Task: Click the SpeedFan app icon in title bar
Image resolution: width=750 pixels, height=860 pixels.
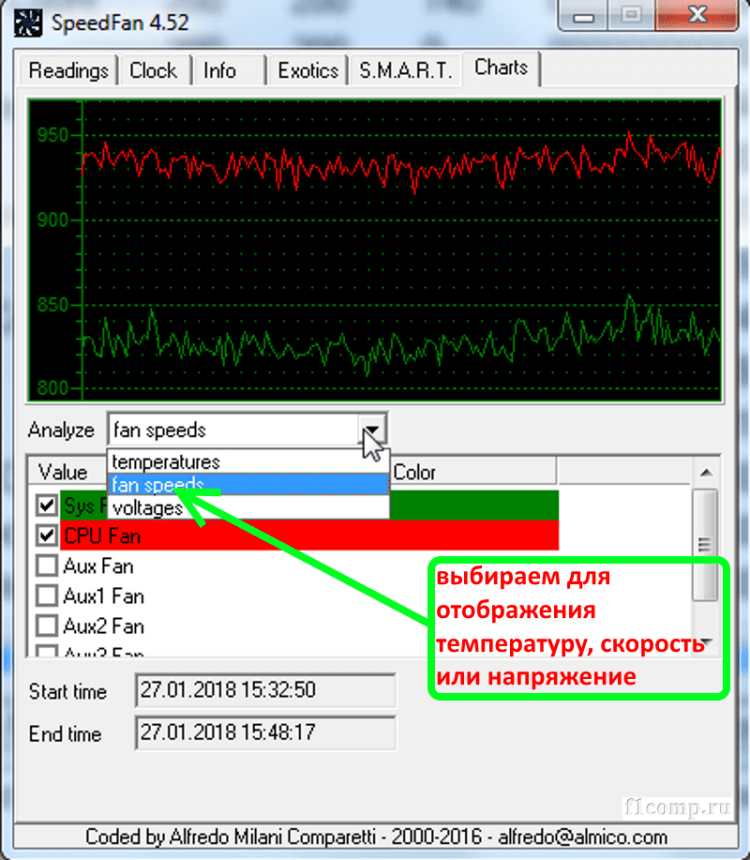Action: point(27,23)
